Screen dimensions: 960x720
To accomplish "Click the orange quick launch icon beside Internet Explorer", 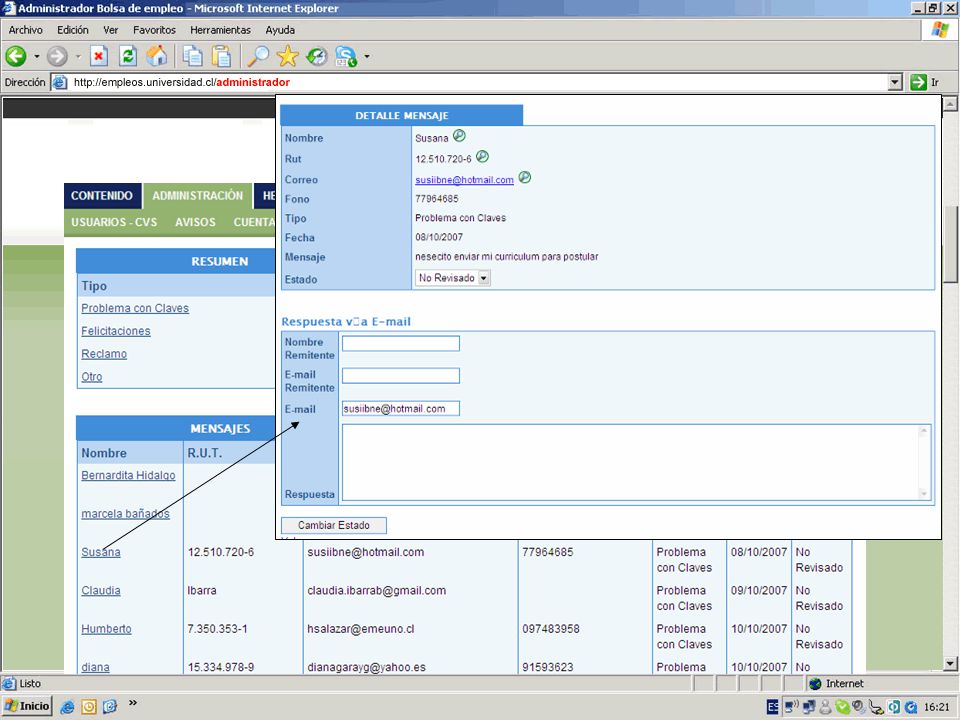I will 89,707.
